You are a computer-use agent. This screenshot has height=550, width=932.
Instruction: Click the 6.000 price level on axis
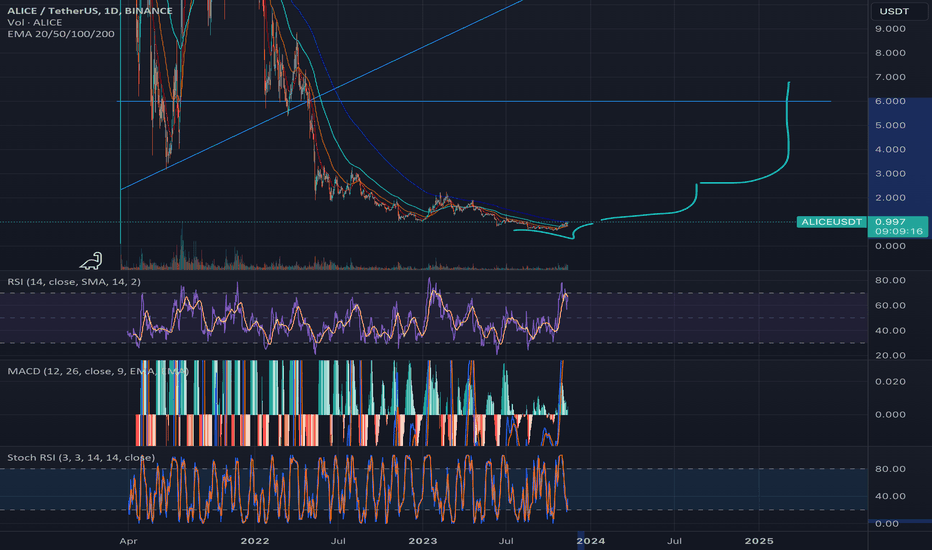point(890,101)
